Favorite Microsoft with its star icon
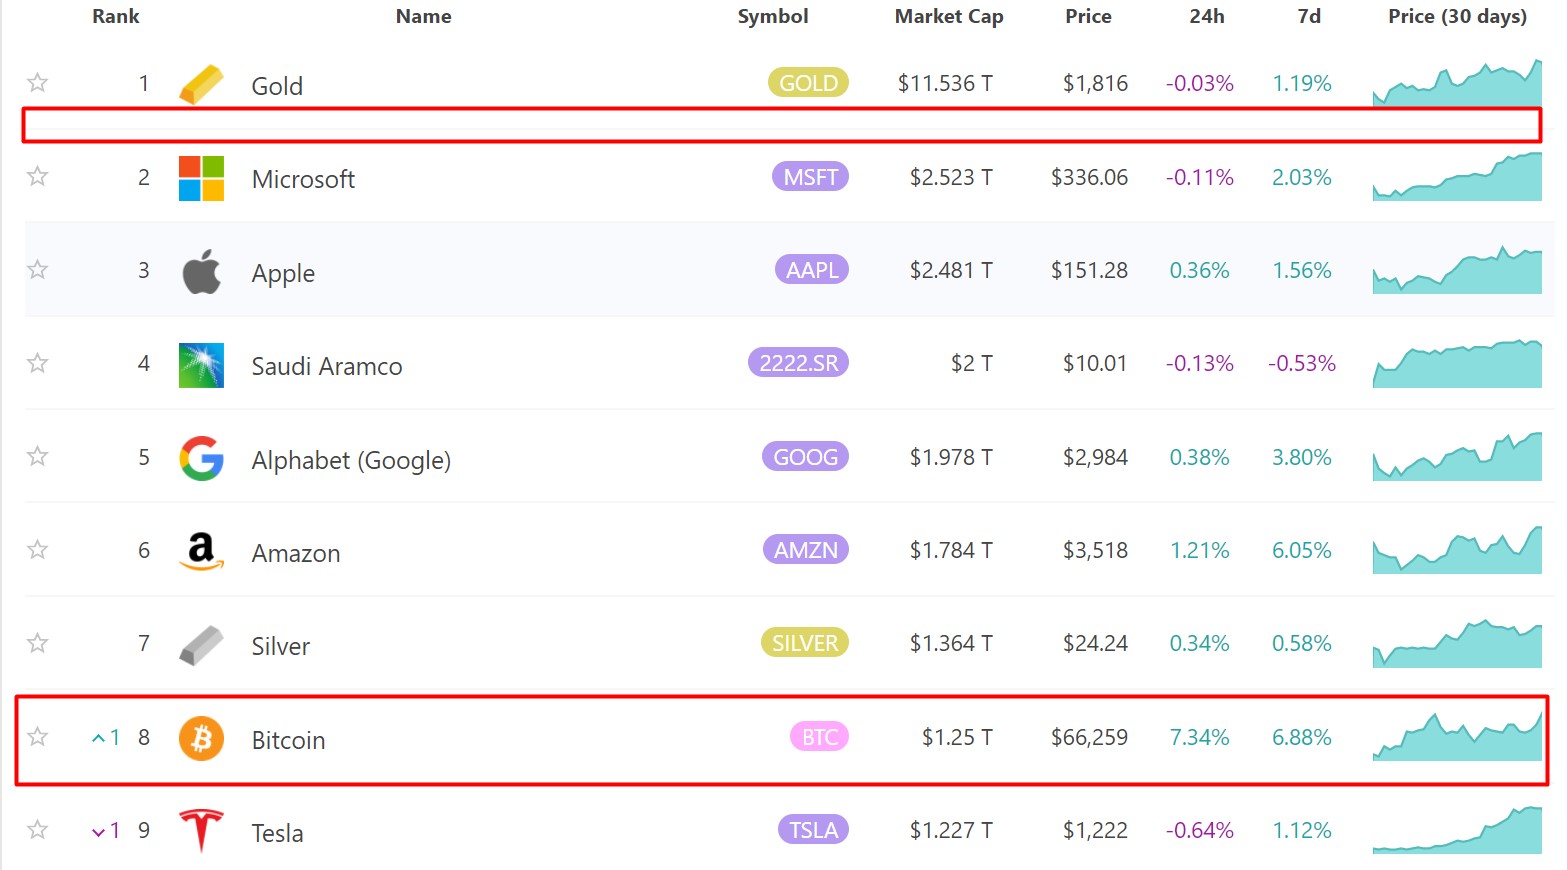The height and width of the screenshot is (870, 1567). [37, 177]
